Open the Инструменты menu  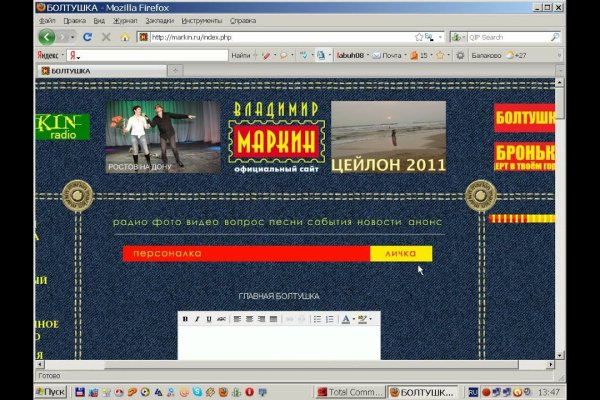(201, 19)
